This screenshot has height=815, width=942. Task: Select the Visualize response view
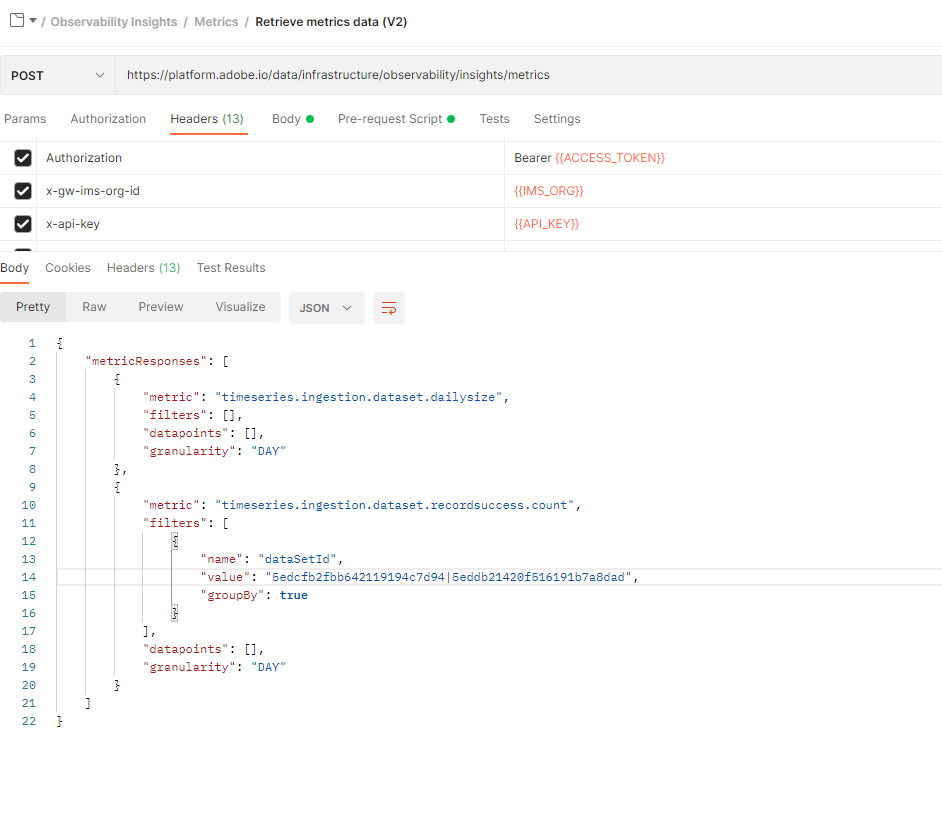pos(240,307)
